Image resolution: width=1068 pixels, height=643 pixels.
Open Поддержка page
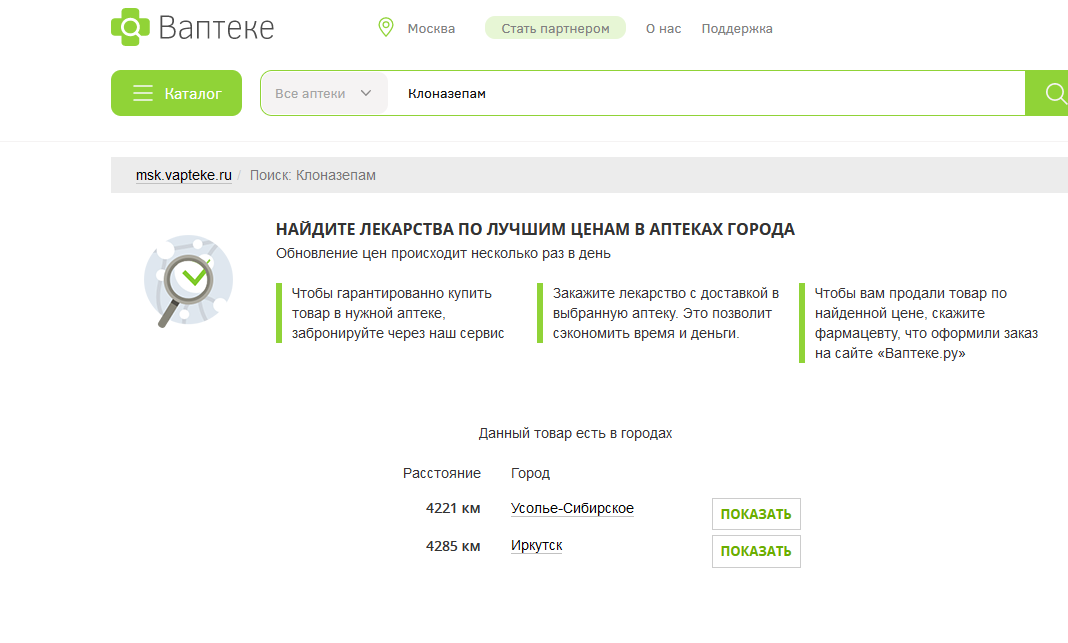coord(737,29)
